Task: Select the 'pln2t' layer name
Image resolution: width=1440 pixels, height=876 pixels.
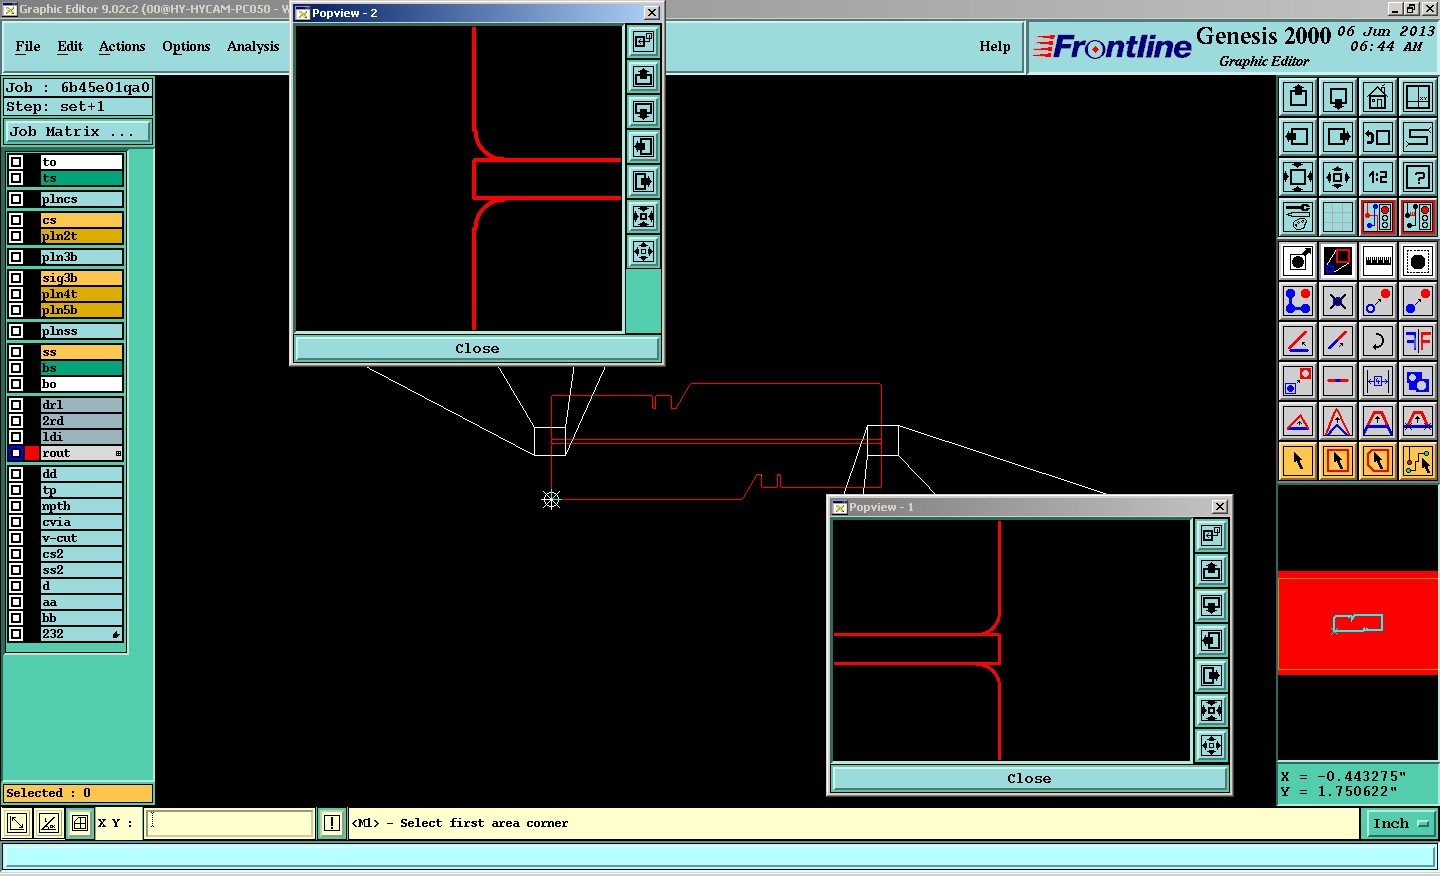Action: 81,236
